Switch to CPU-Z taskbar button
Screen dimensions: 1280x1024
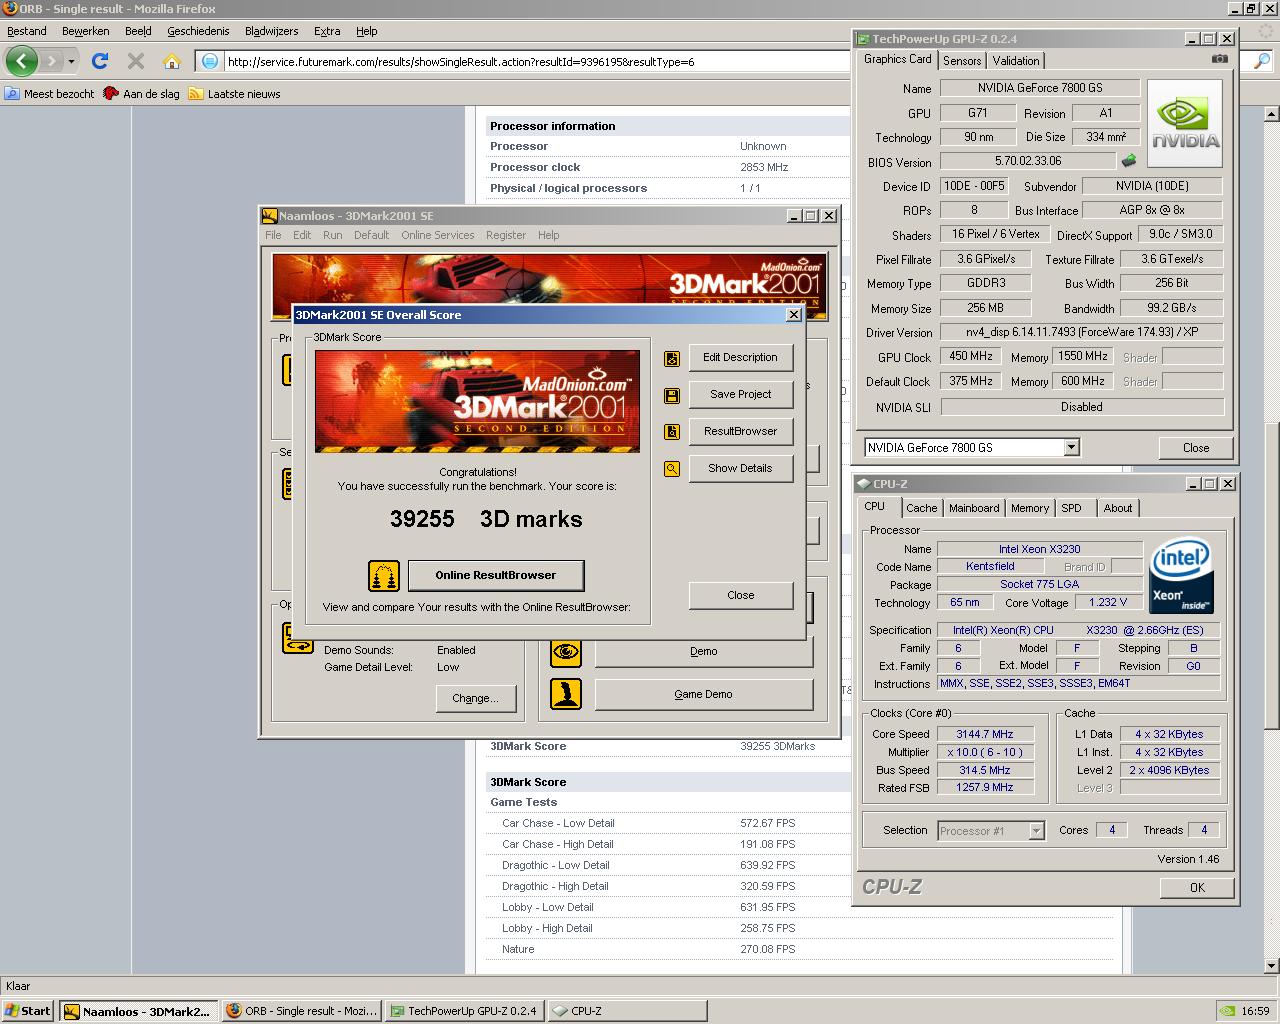point(627,1011)
